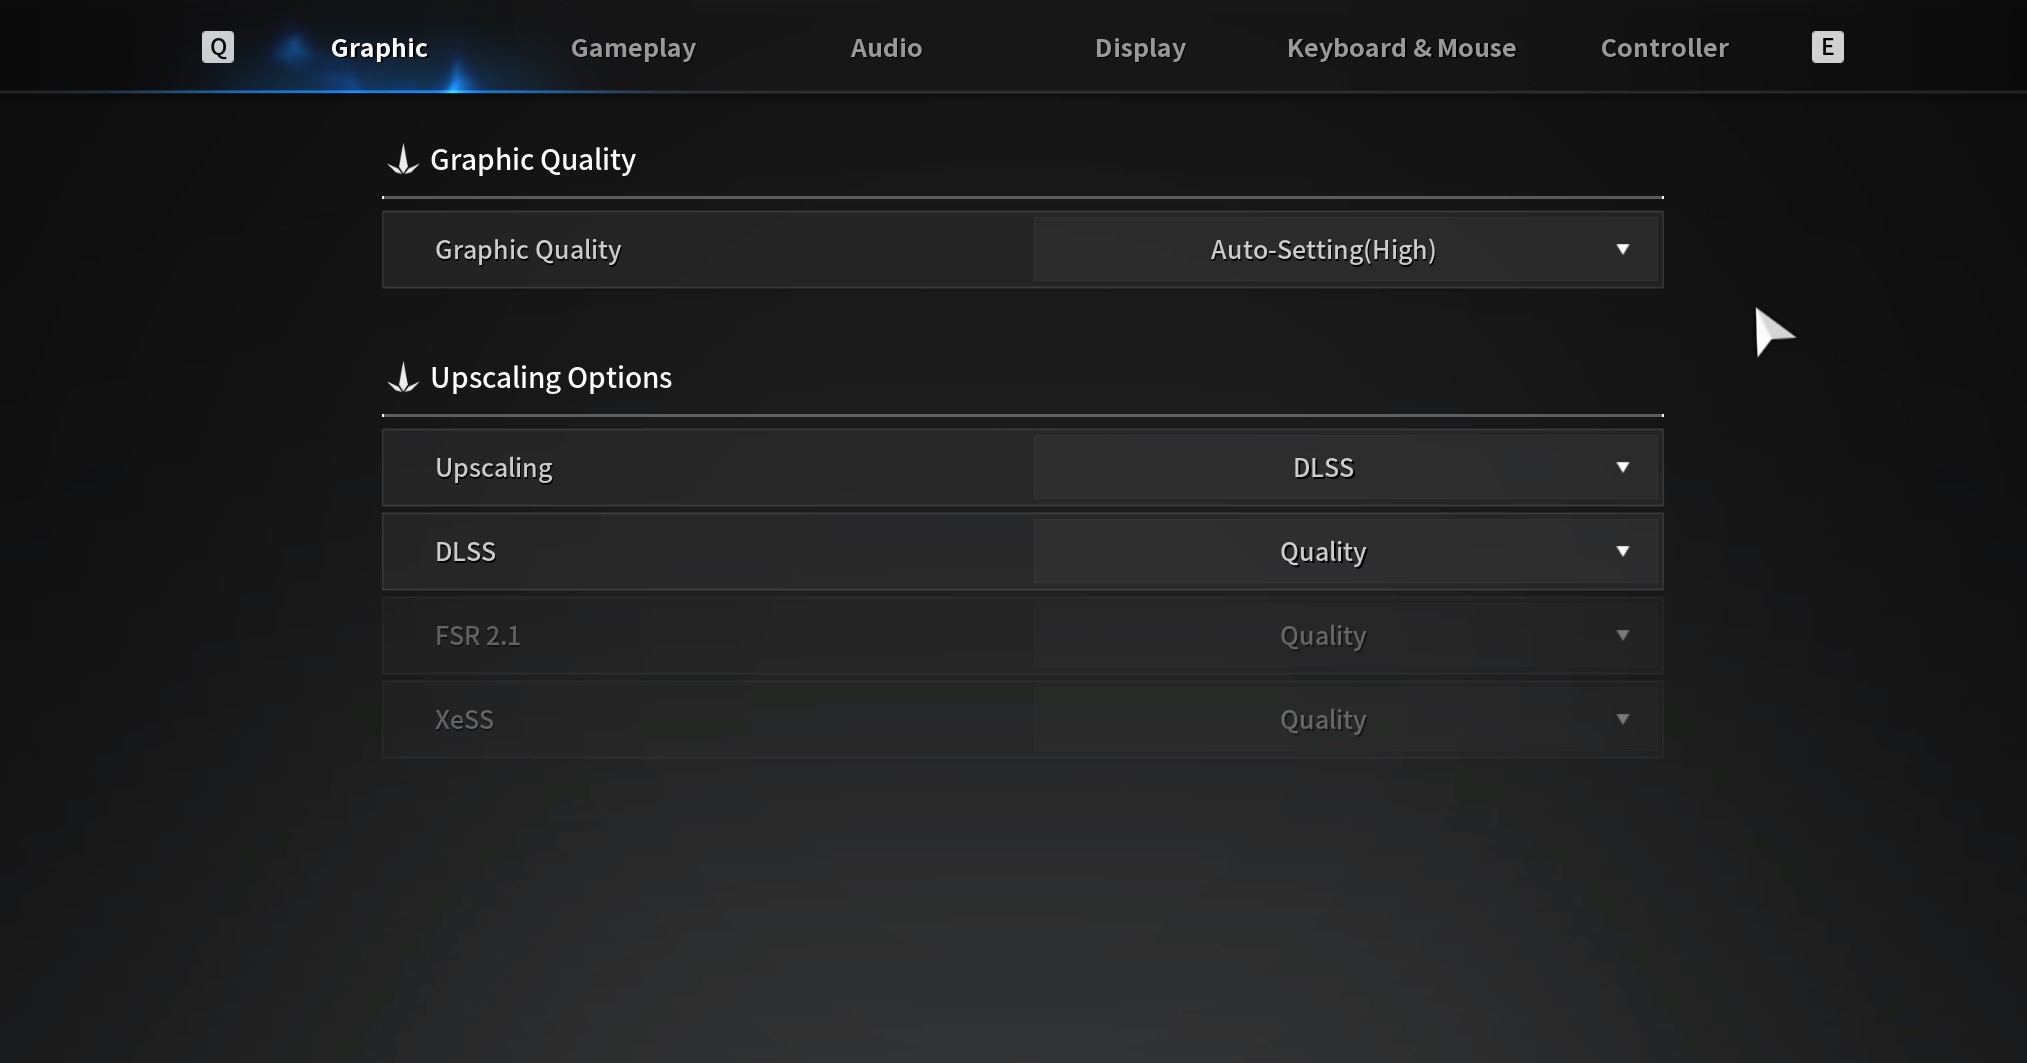This screenshot has height=1063, width=2027.
Task: Open the Upscaling method dropdown showing DLSS
Action: (x=1322, y=467)
